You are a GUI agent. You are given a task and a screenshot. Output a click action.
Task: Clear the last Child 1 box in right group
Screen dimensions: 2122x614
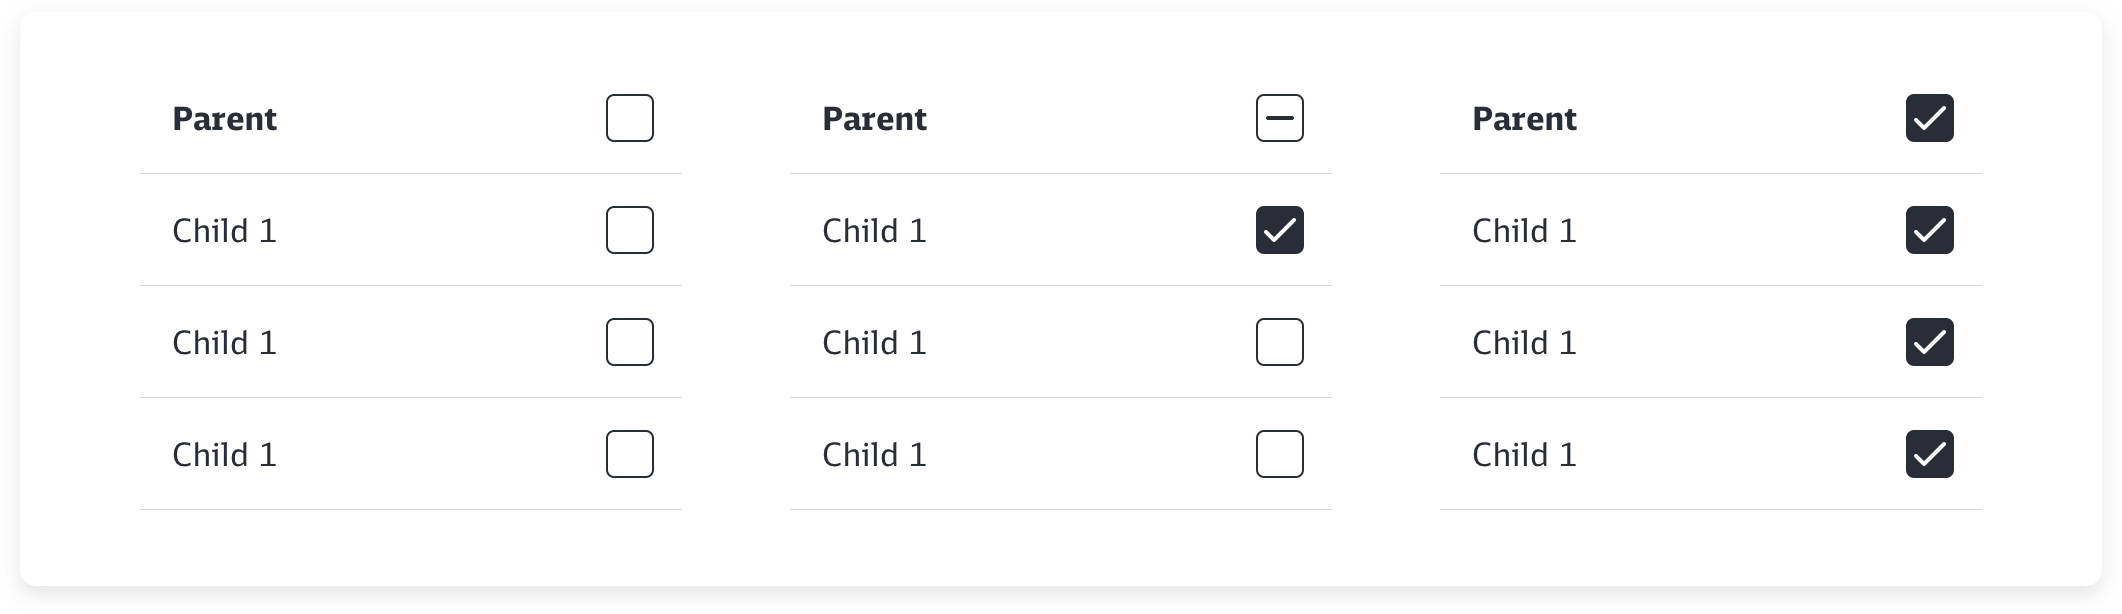1930,454
